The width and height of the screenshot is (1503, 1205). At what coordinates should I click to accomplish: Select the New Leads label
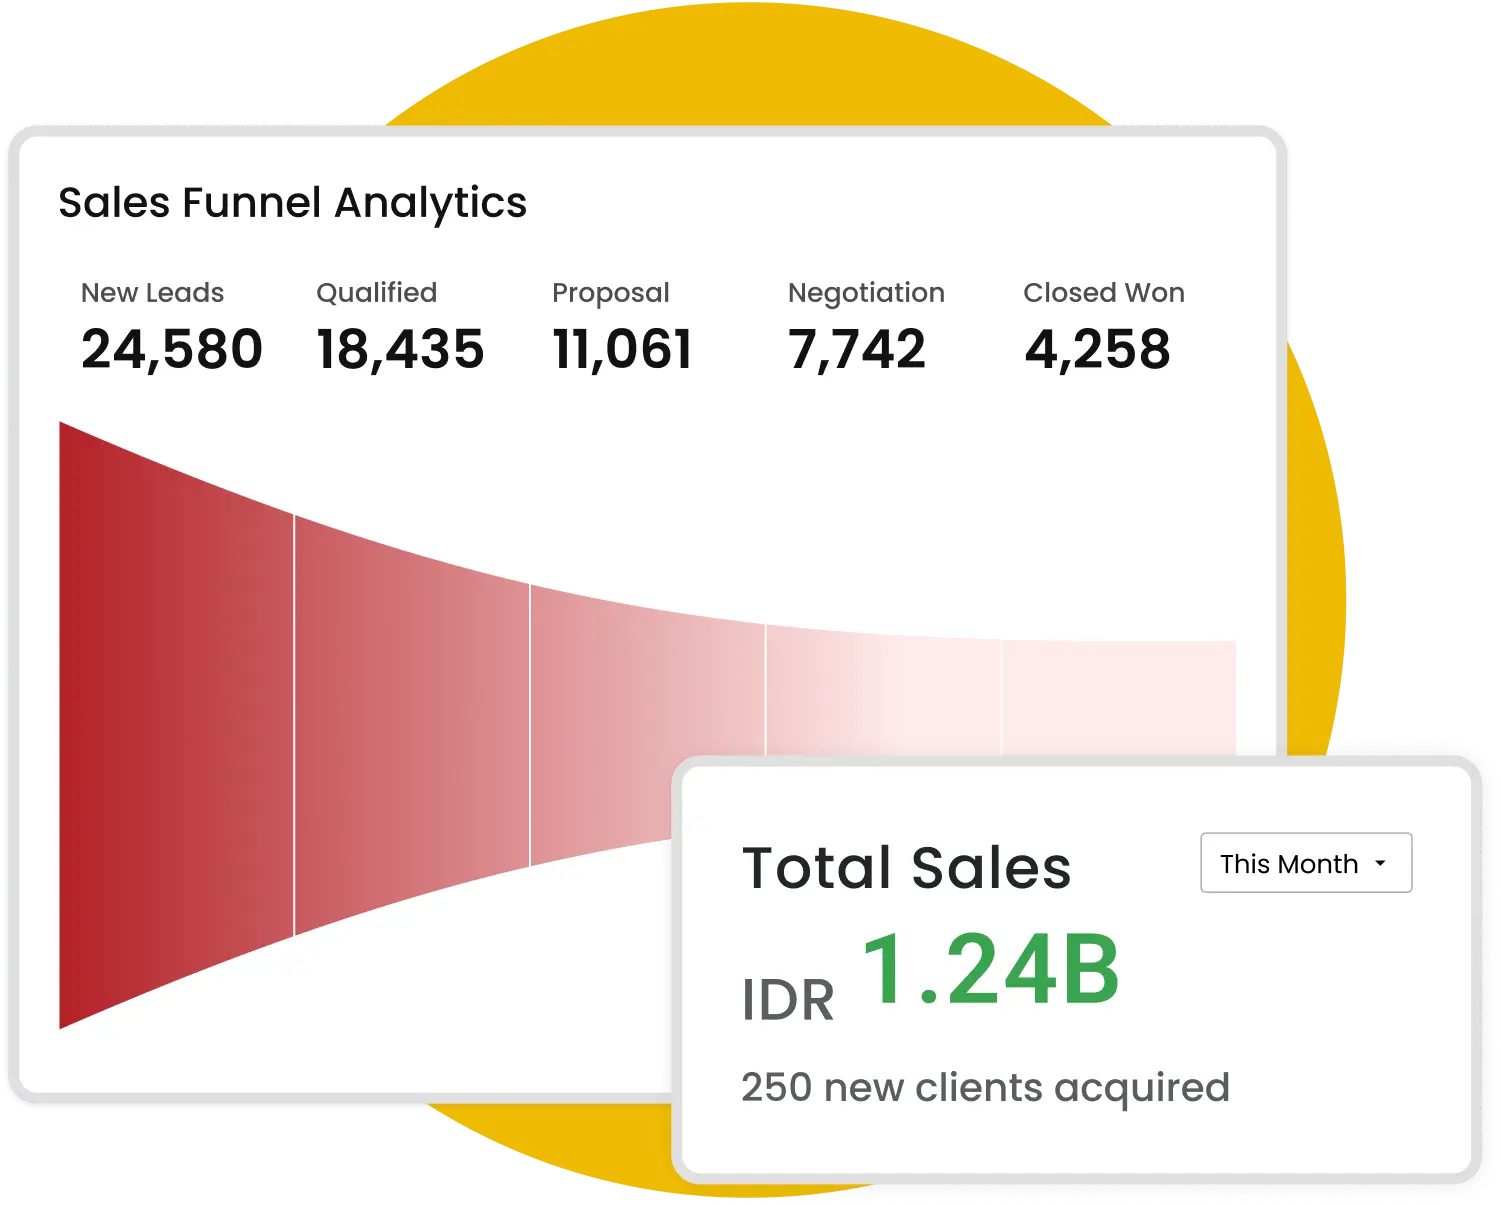click(x=152, y=293)
